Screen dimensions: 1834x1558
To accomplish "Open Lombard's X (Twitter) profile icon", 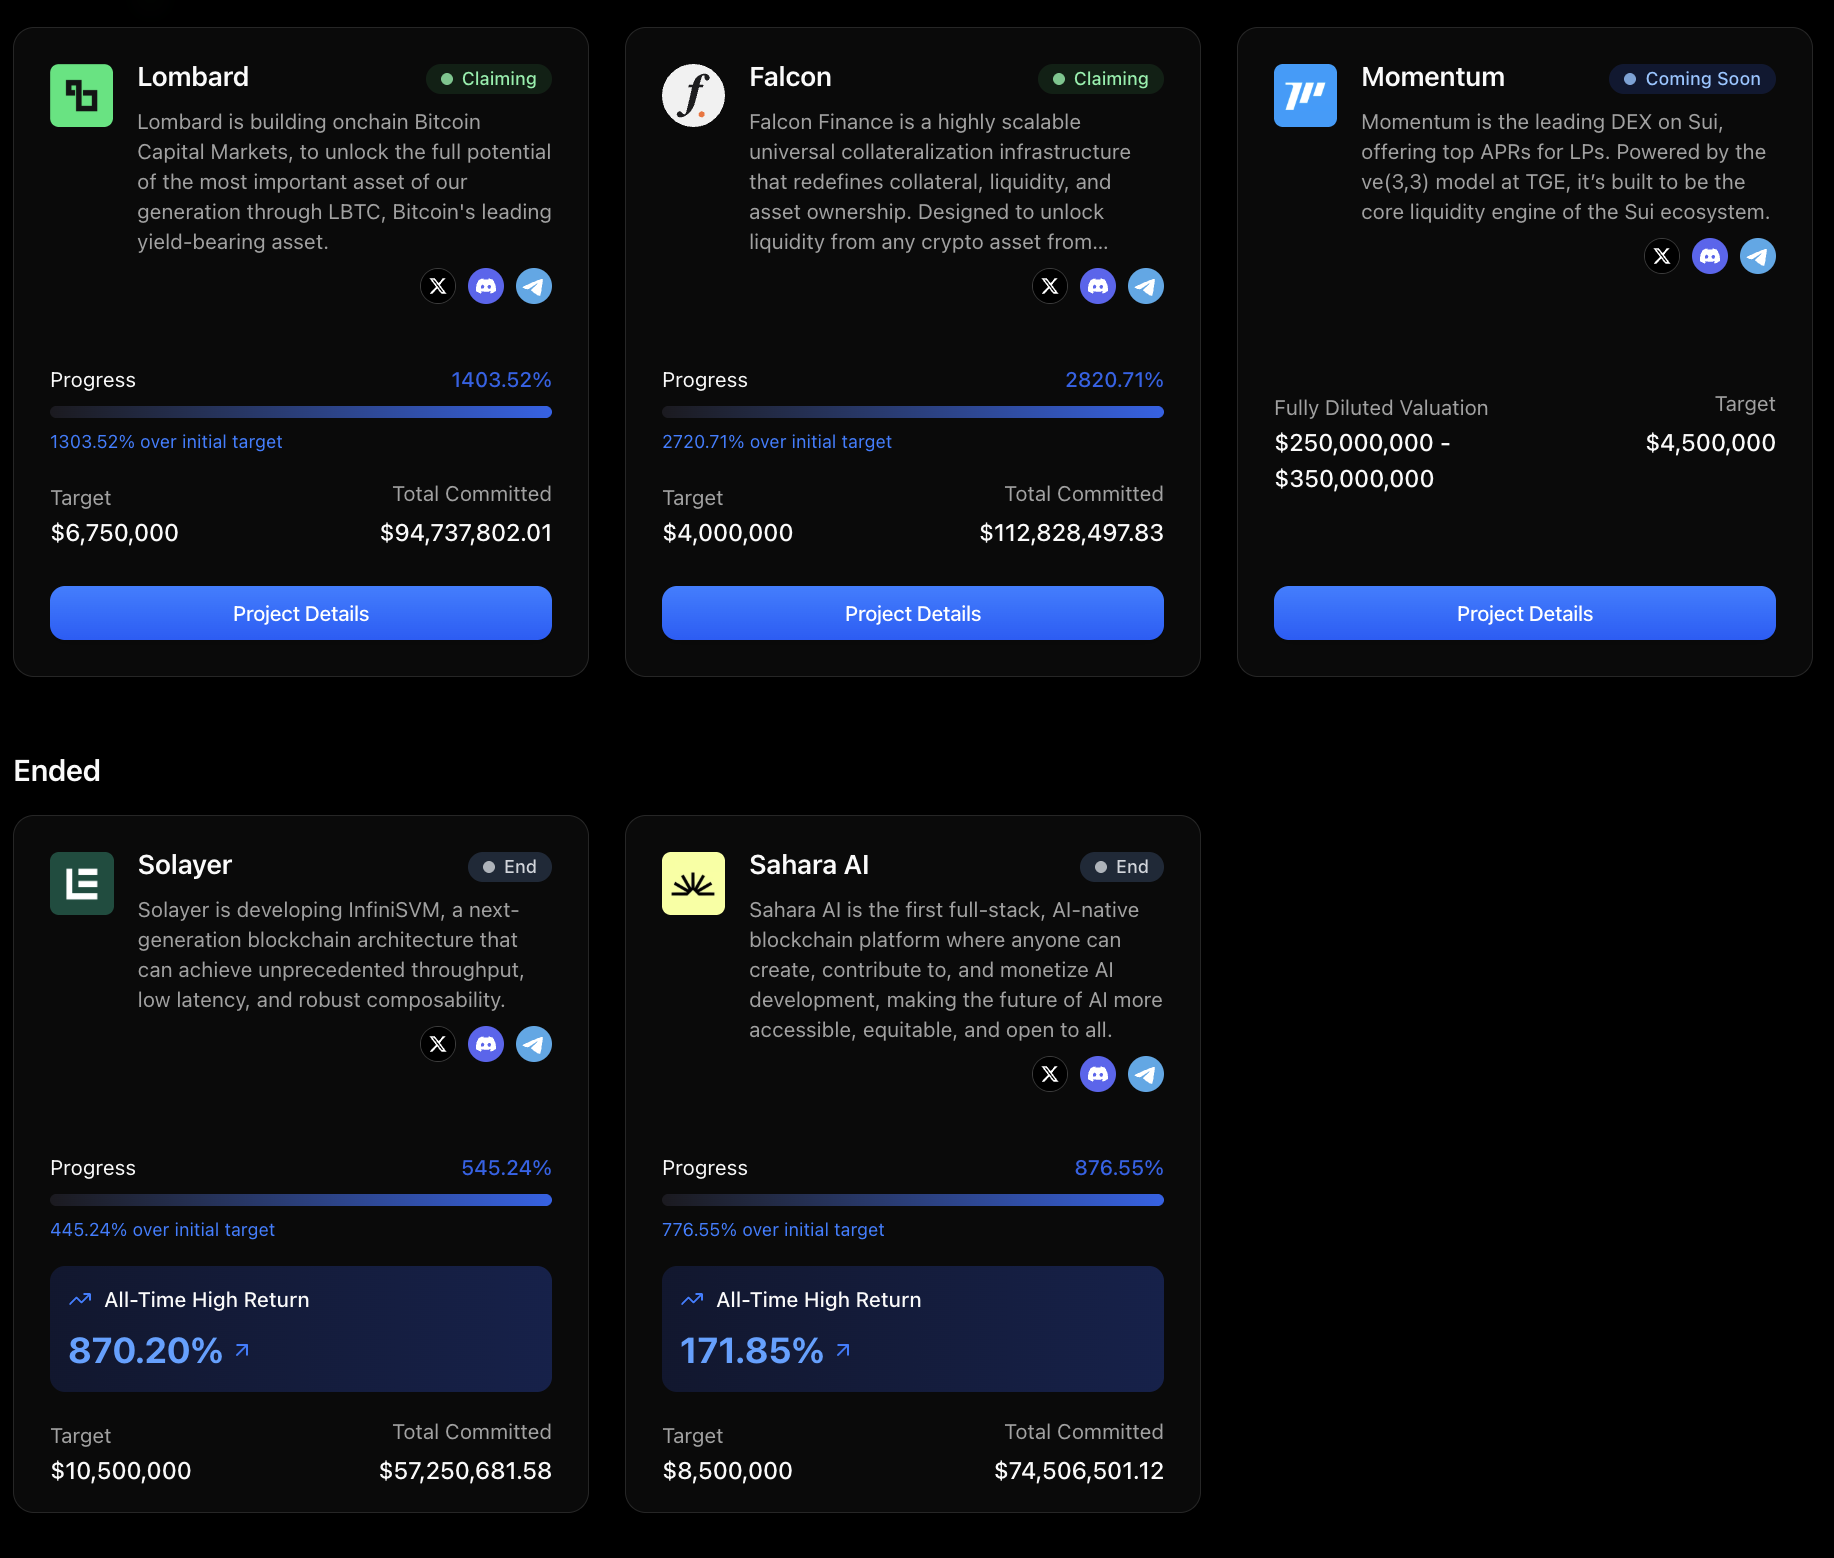I will (x=438, y=286).
